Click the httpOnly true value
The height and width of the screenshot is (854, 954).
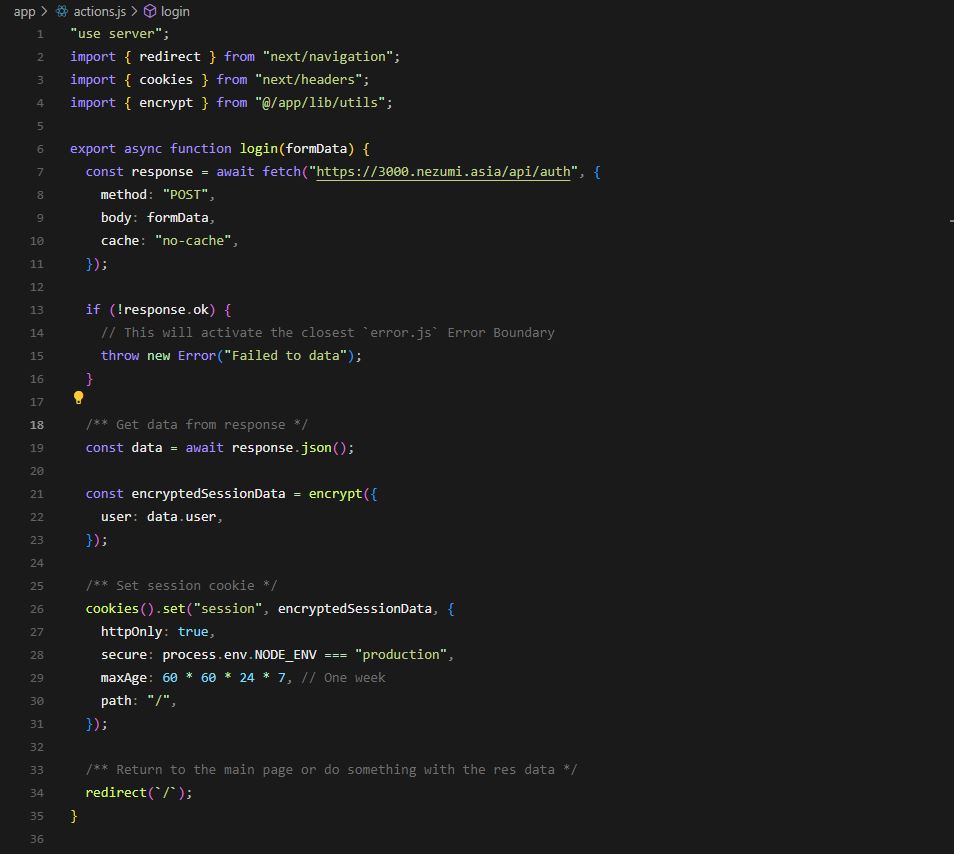pos(193,631)
